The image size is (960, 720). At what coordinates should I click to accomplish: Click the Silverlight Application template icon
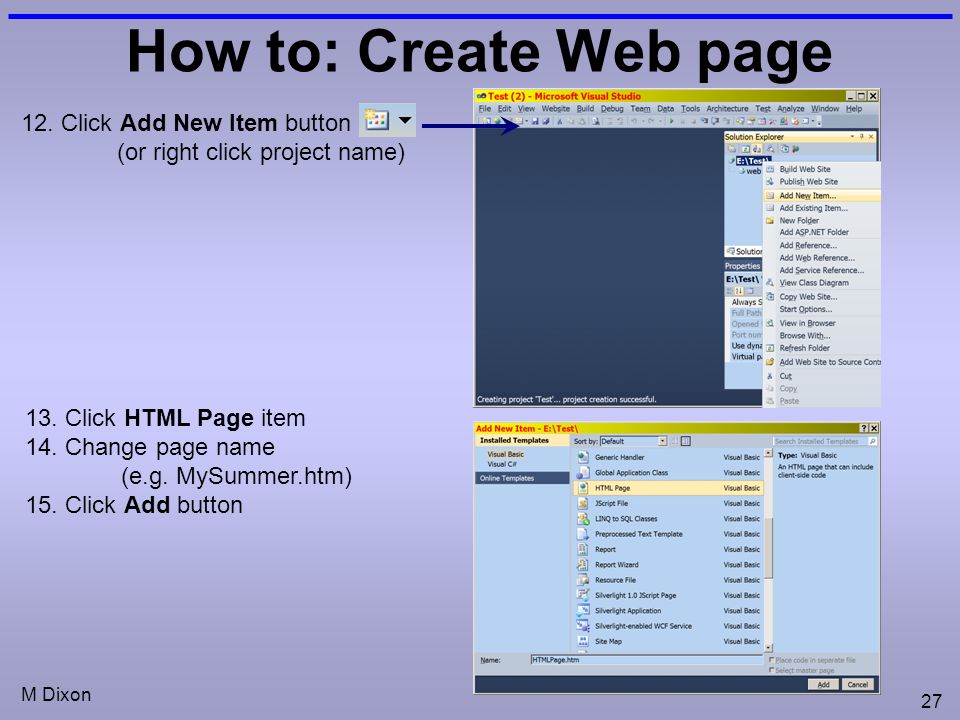(583, 610)
